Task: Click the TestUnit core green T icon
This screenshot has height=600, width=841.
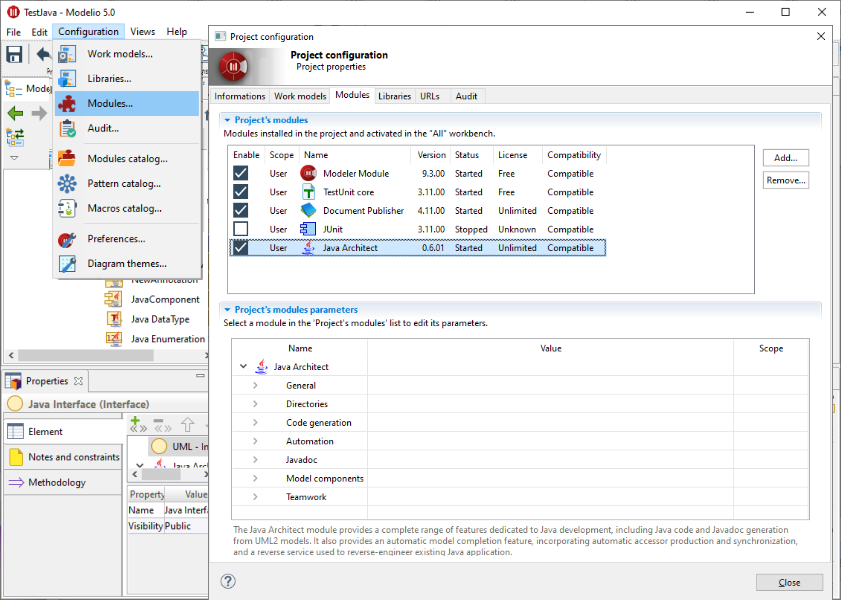Action: (x=308, y=192)
